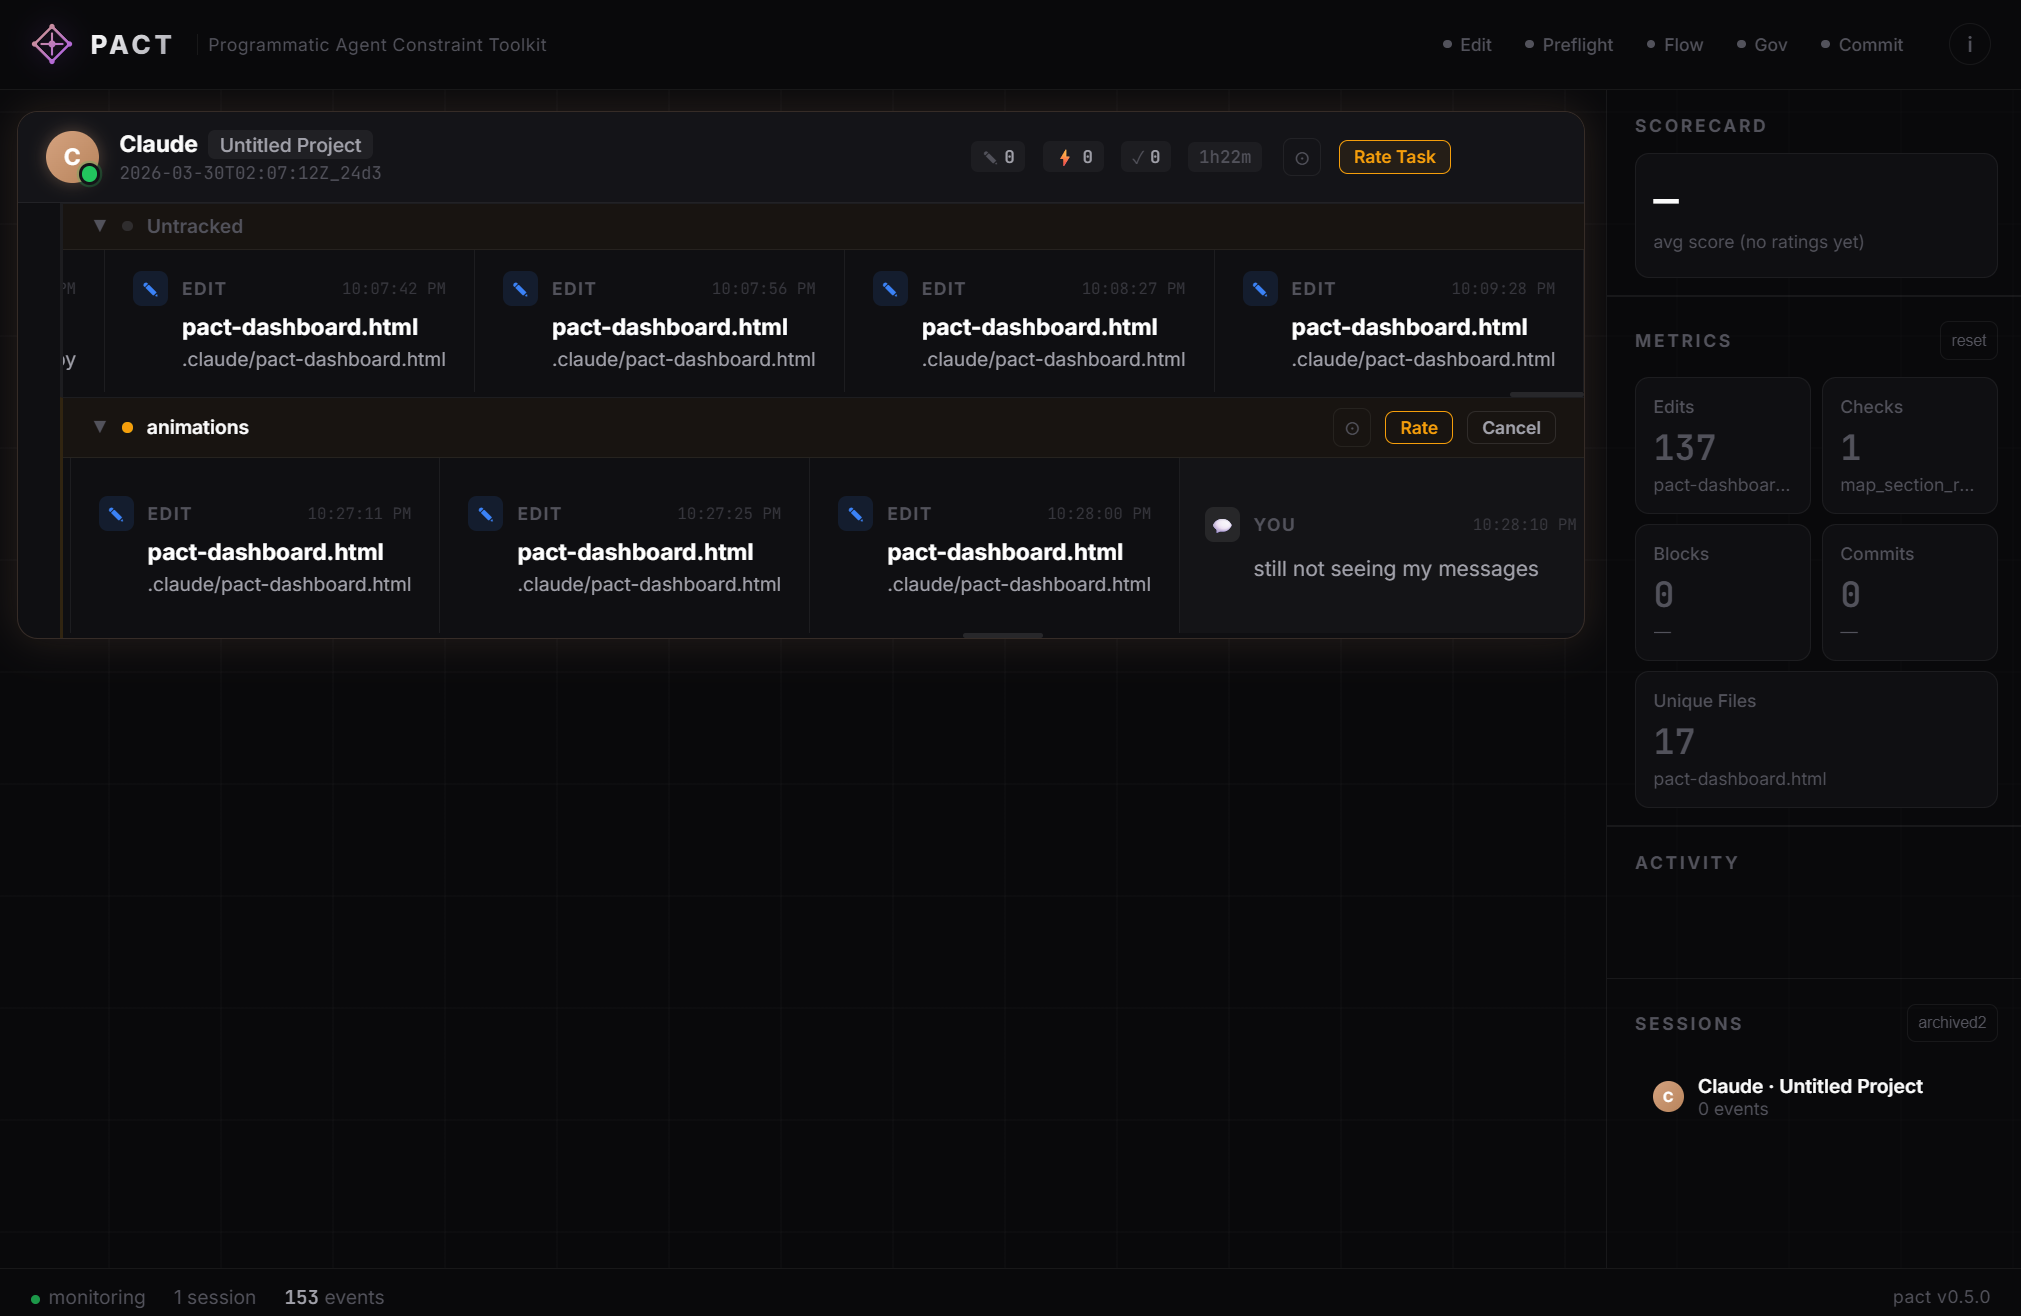This screenshot has height=1316, width=2021.
Task: Open the info icon in the top right
Action: point(1968,44)
